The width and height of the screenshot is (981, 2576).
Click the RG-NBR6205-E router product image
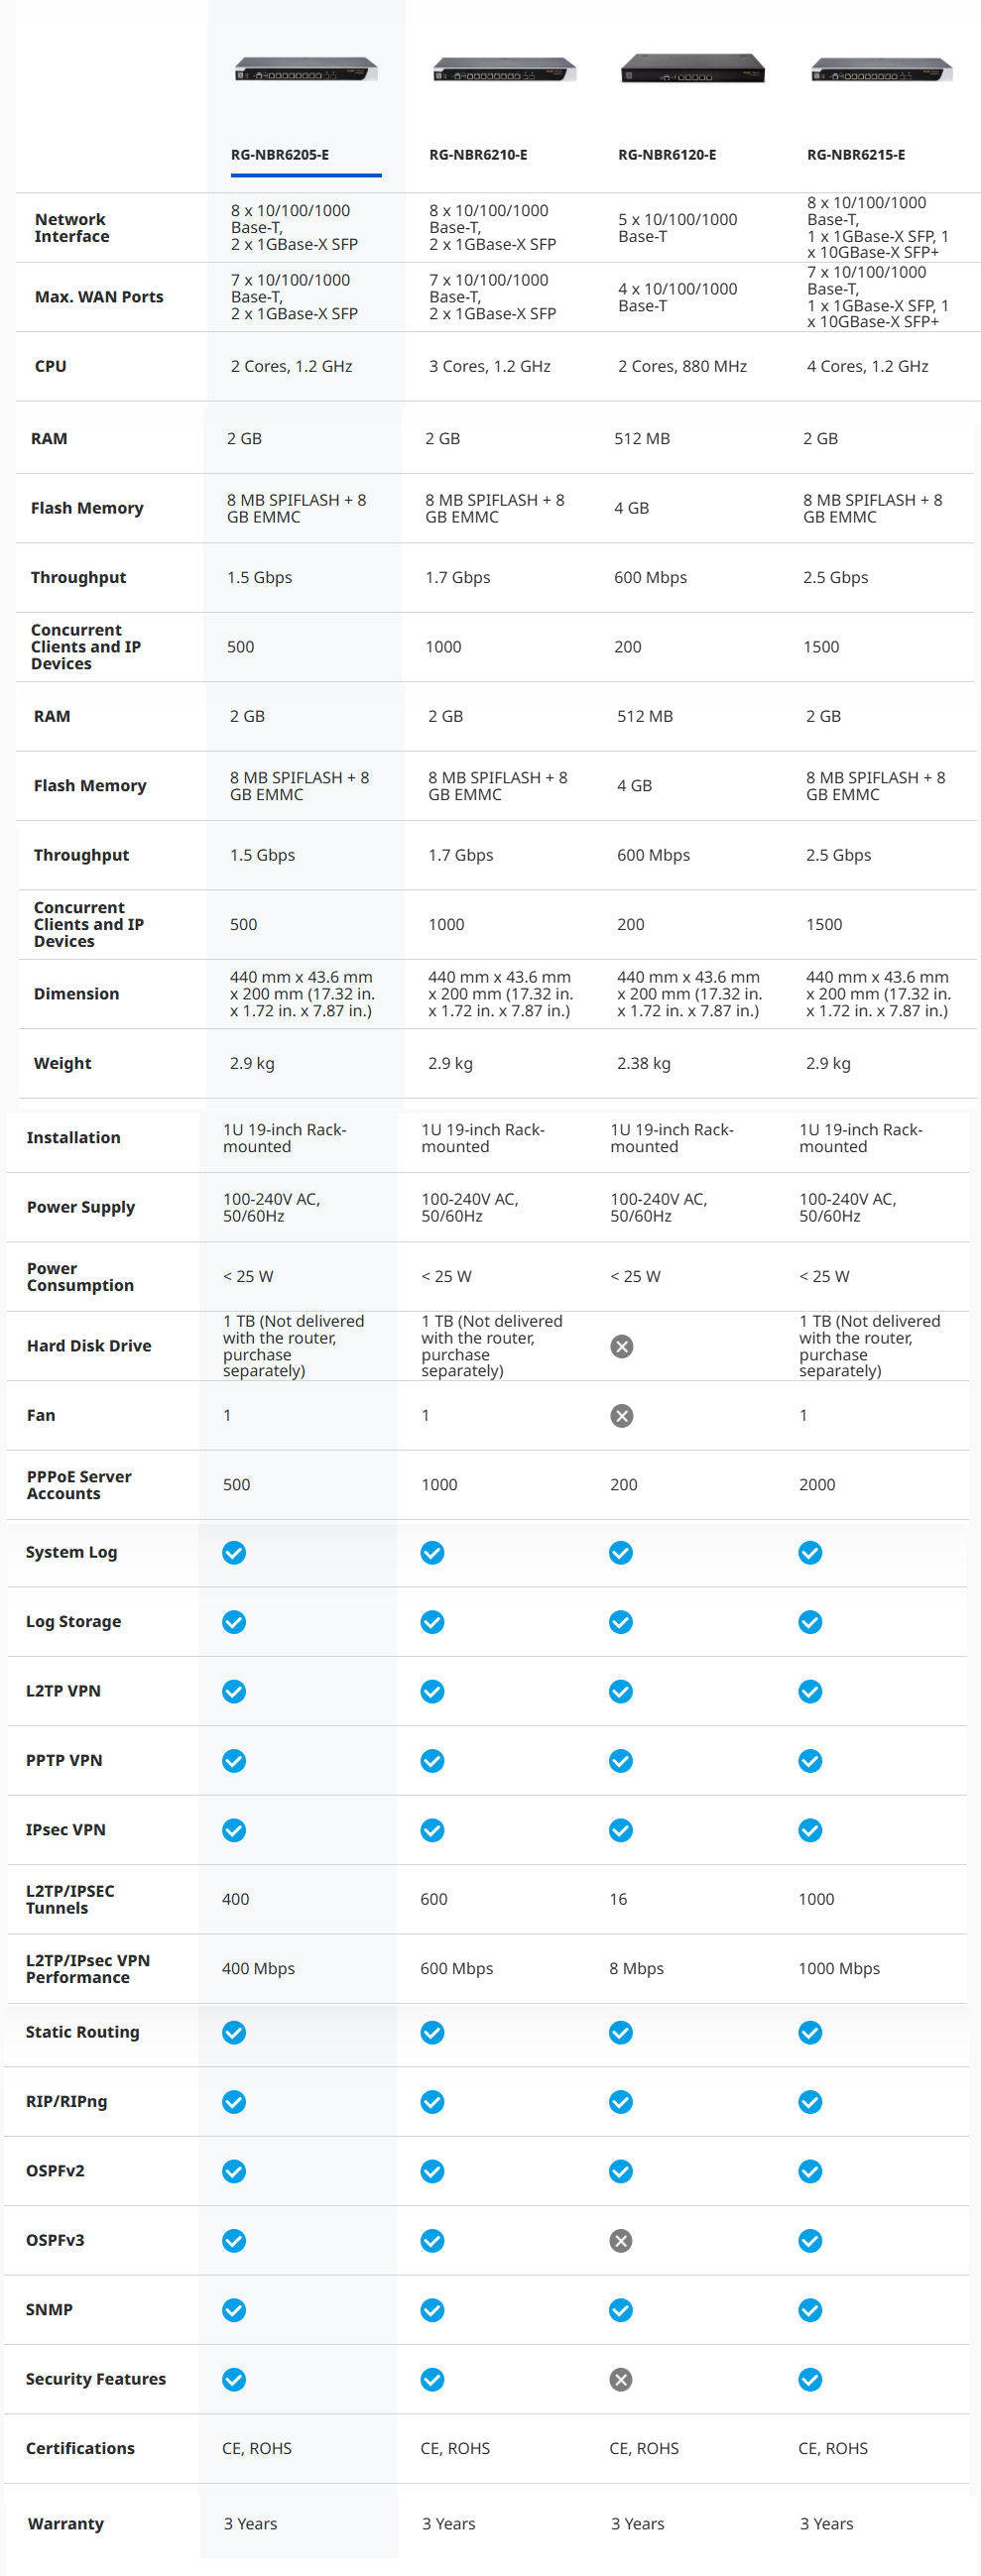306,70
